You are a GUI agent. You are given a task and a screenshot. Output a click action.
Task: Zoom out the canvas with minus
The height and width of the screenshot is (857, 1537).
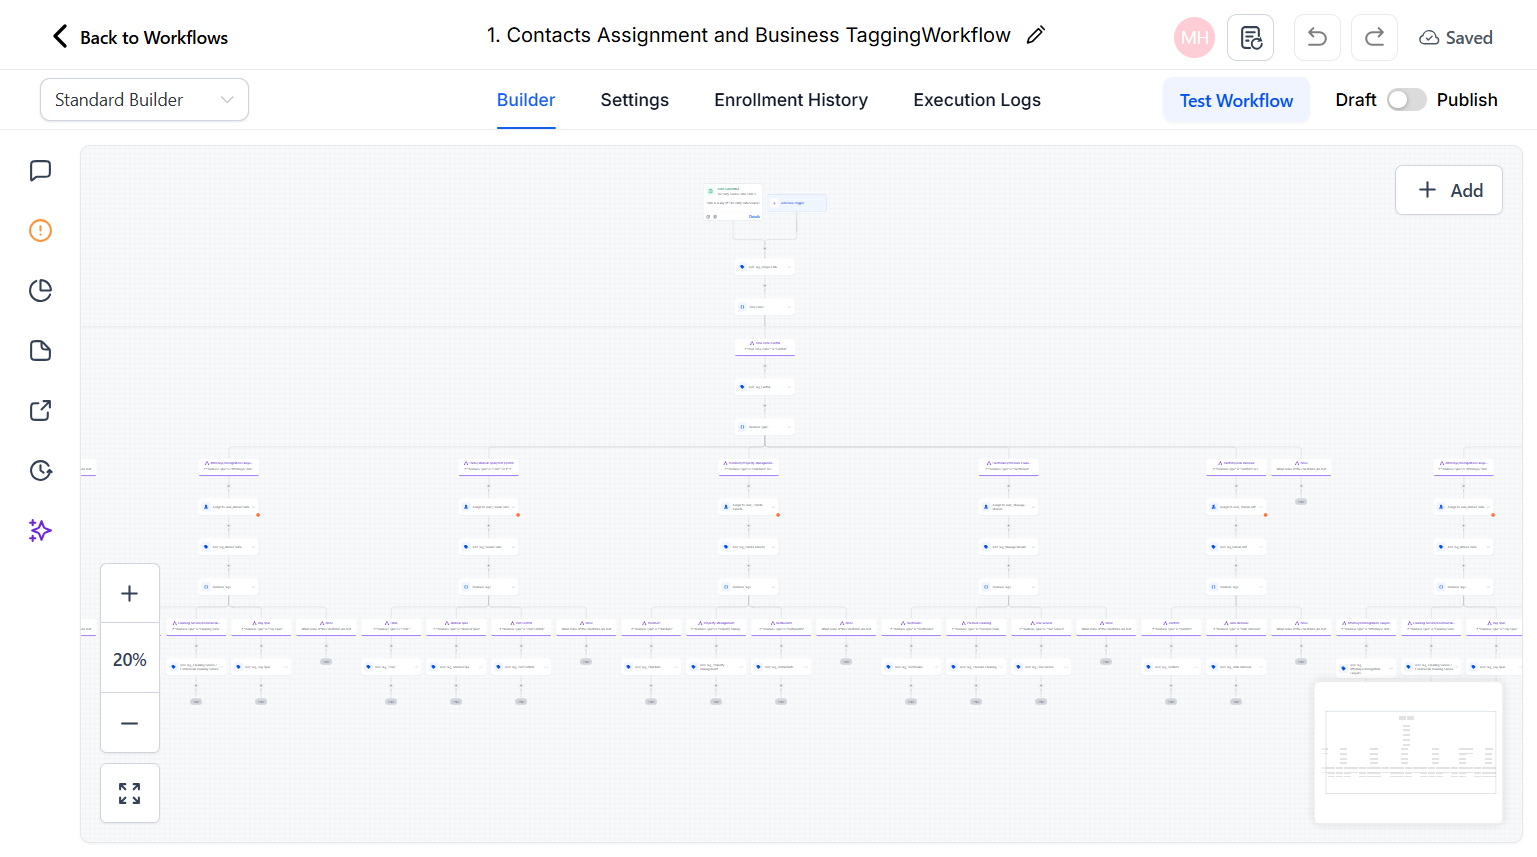click(130, 723)
